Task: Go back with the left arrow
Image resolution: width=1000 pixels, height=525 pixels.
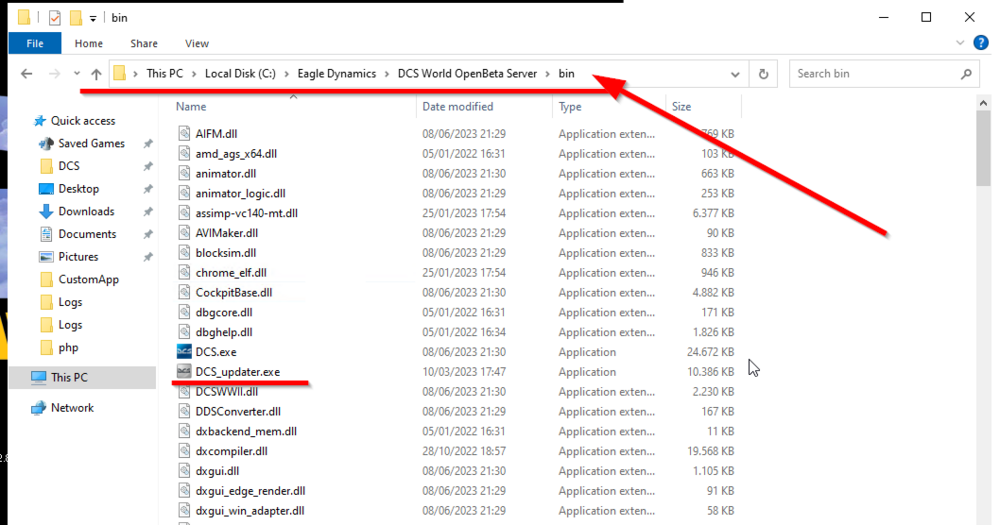Action: click(26, 74)
